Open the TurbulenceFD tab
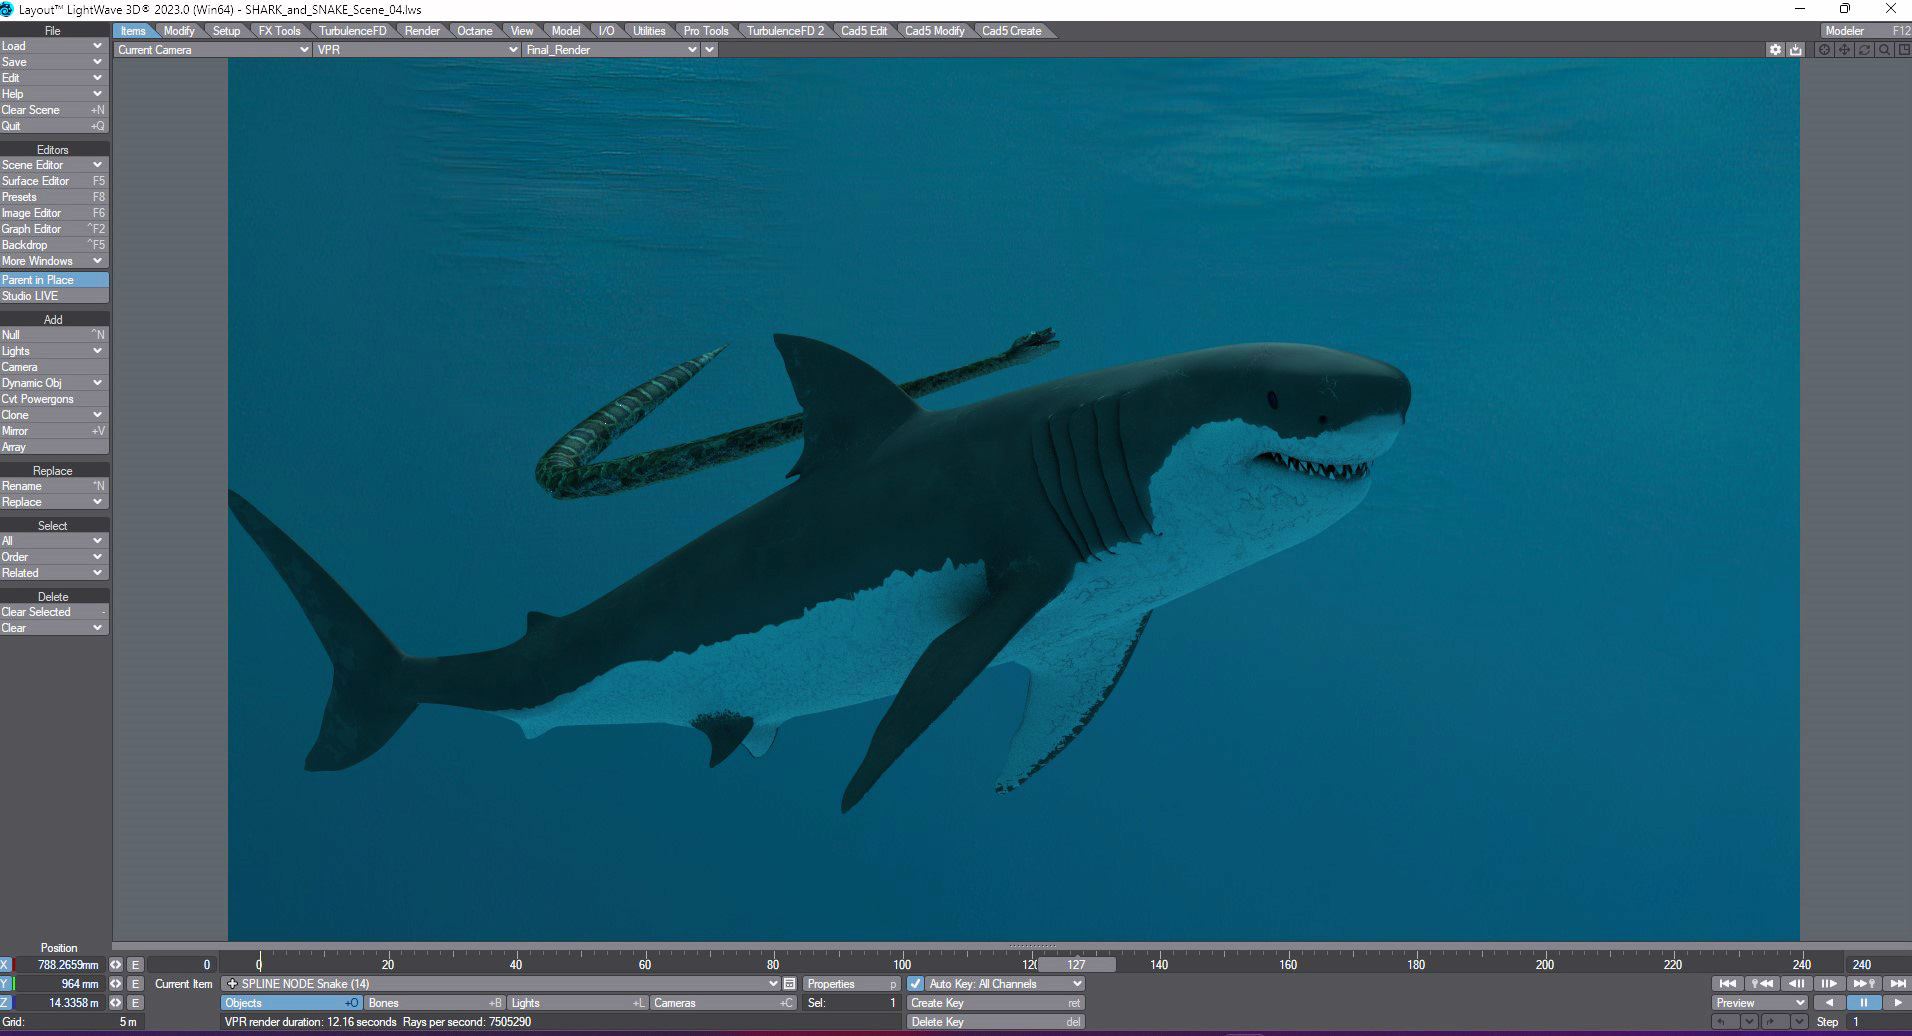This screenshot has height=1036, width=1912. tap(352, 31)
